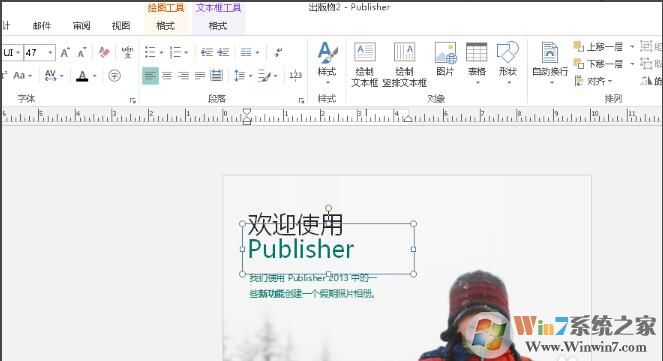Click the paragraph shading brush icon

tap(264, 76)
